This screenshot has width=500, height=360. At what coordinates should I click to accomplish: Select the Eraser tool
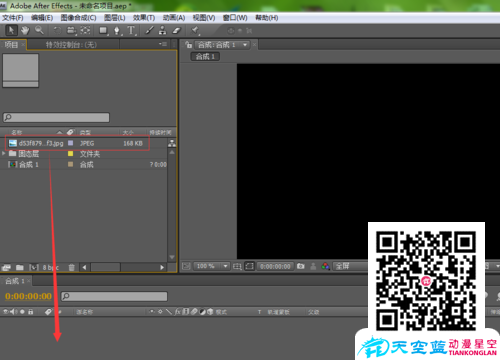176,31
